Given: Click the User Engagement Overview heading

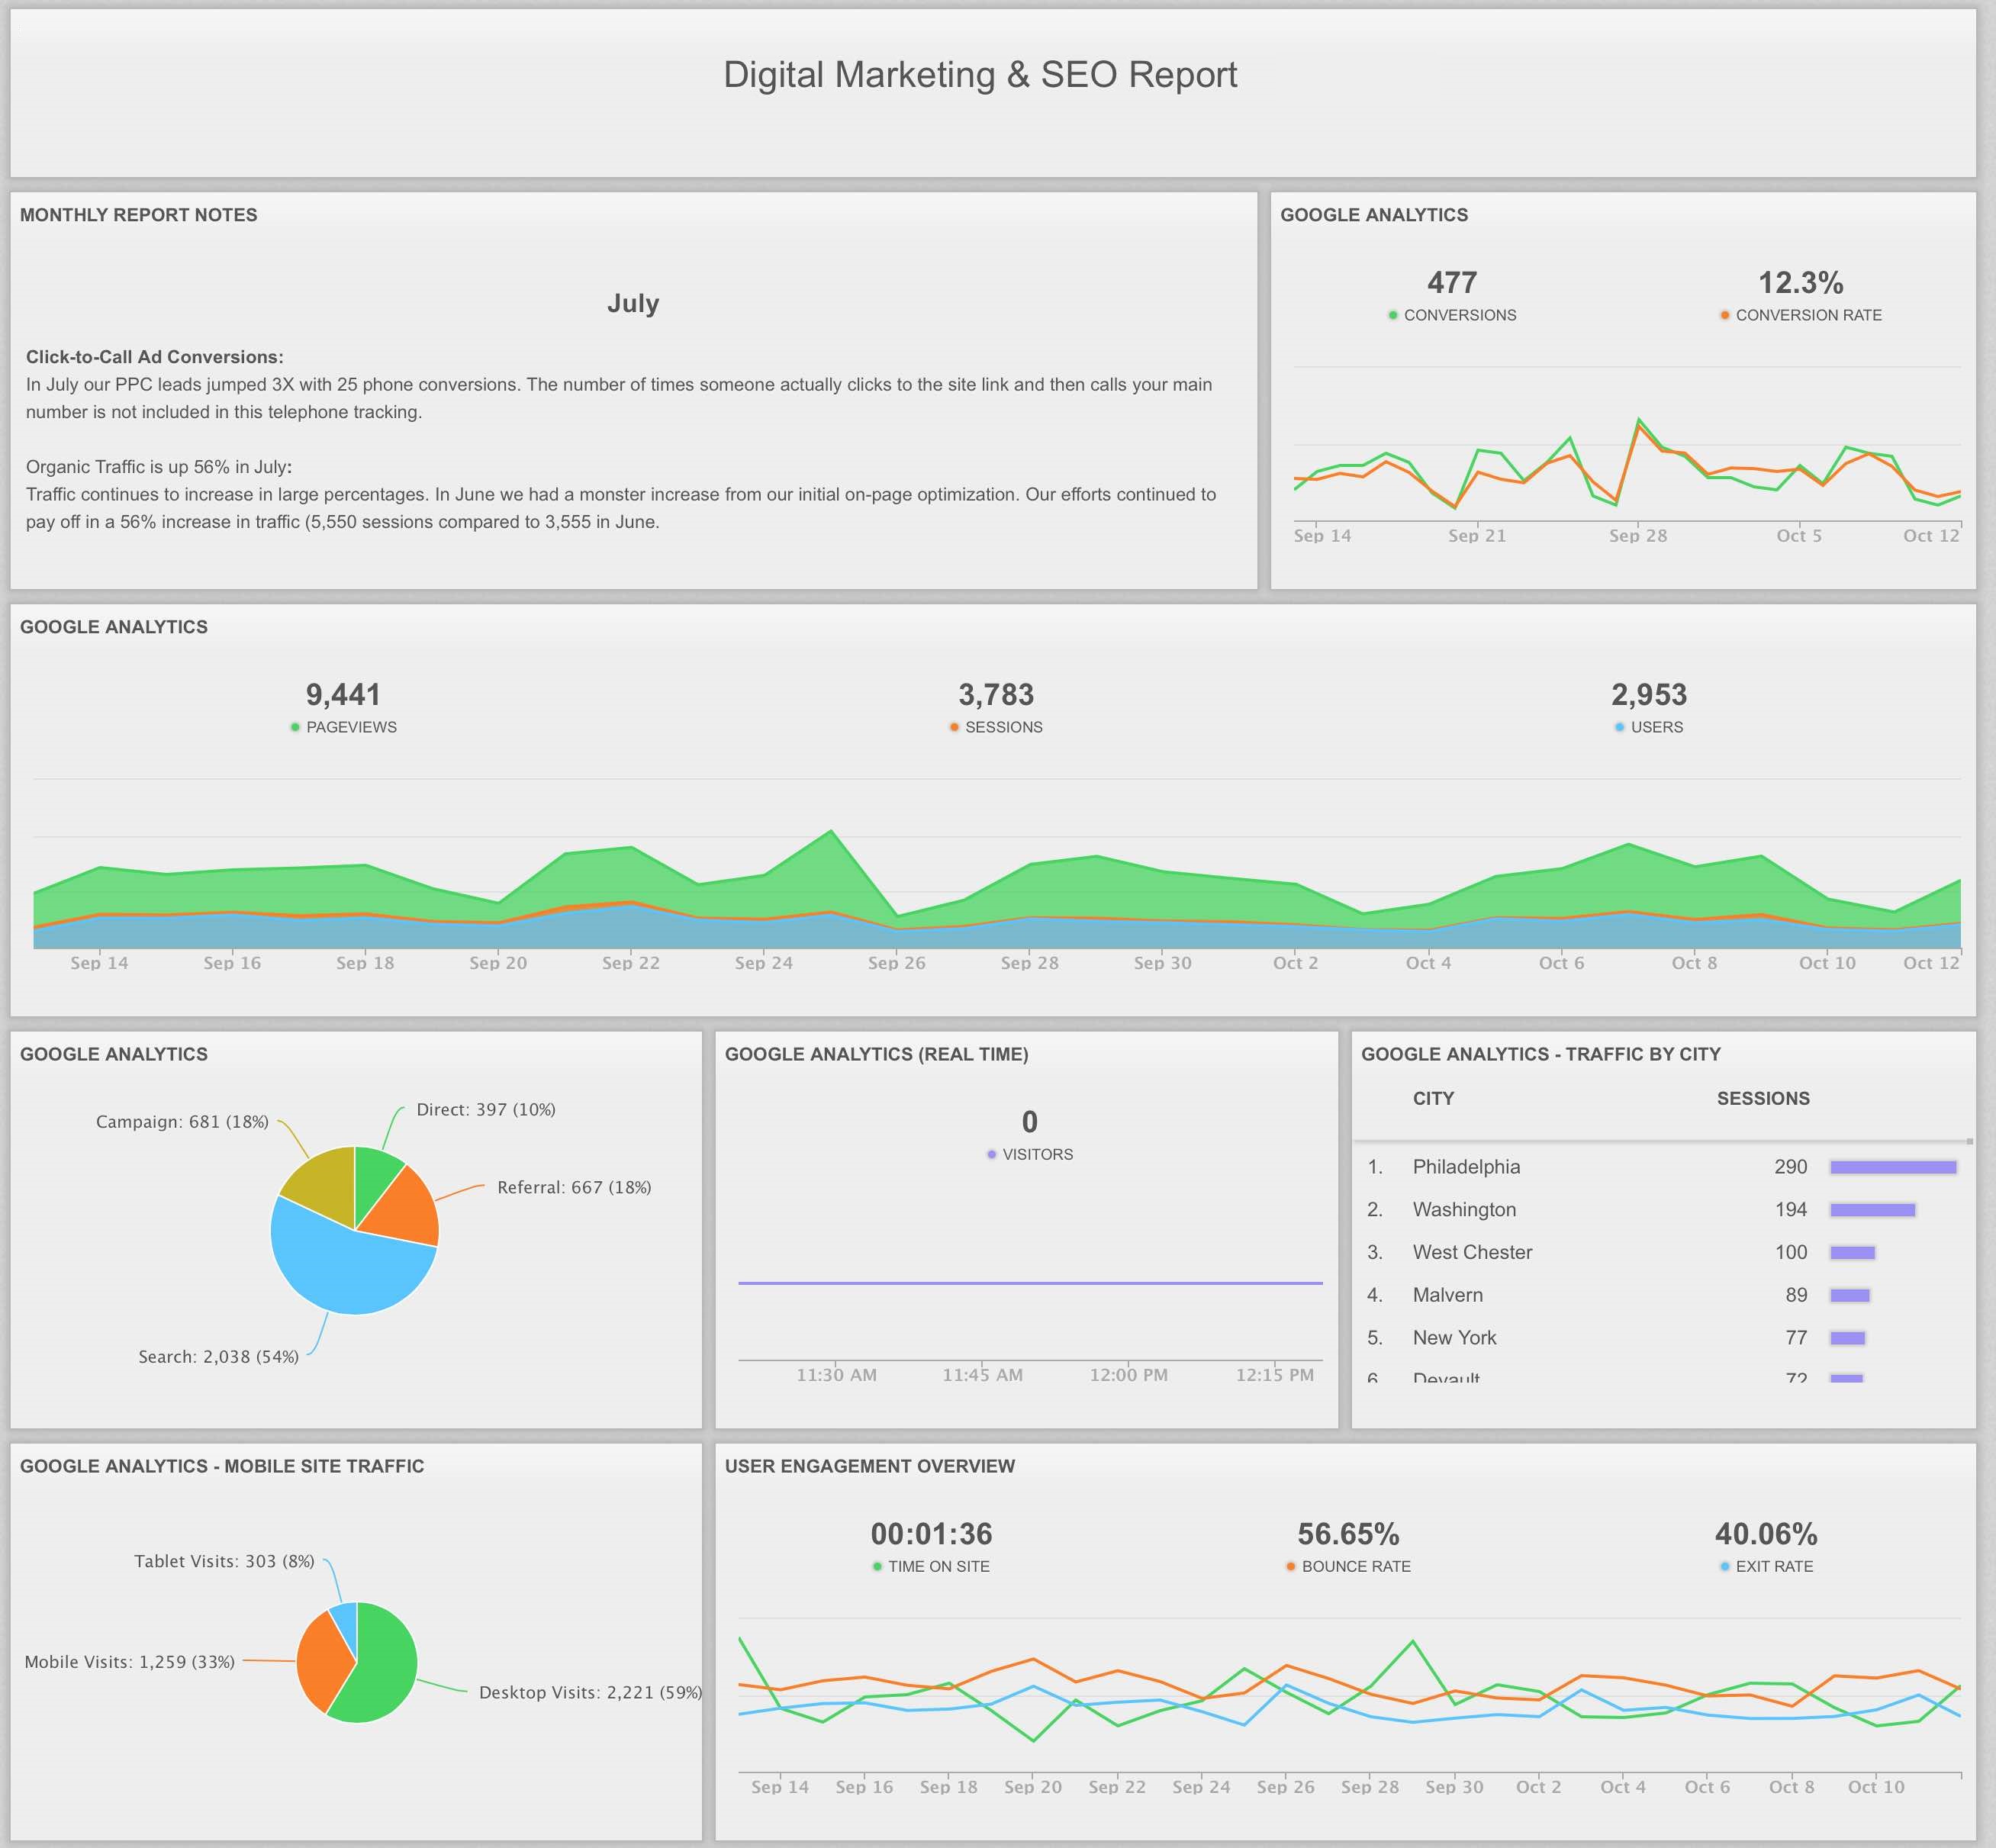Looking at the screenshot, I should click(869, 1466).
